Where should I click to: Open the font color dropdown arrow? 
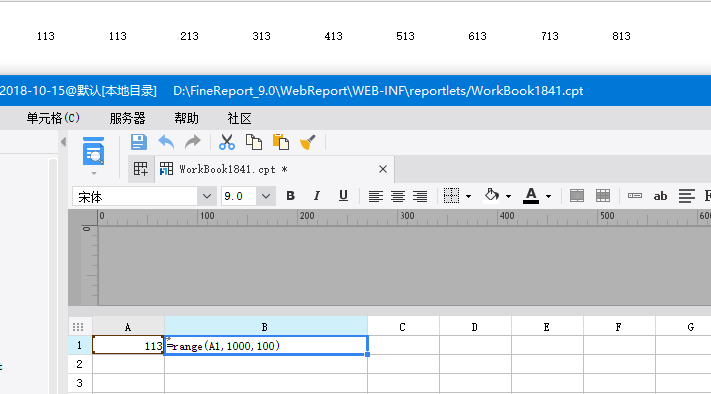pos(548,196)
